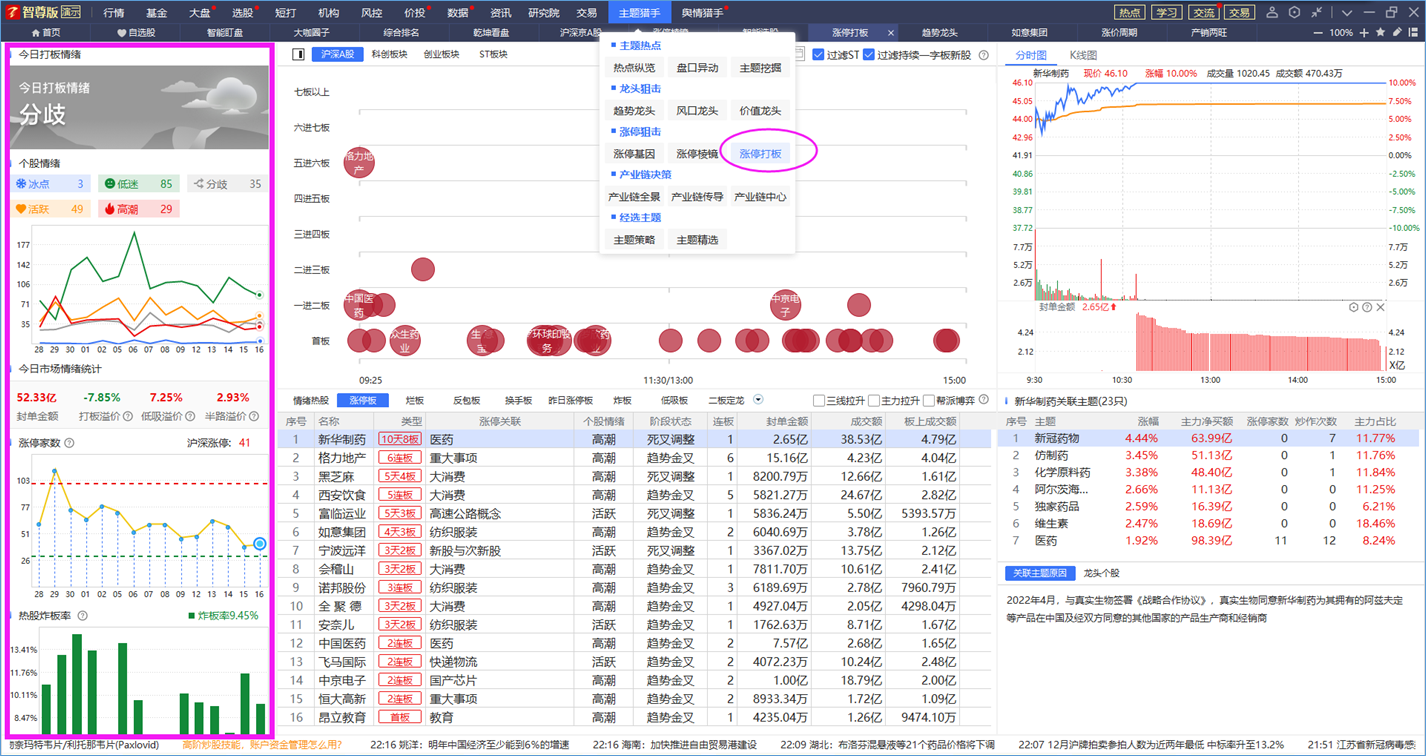Open the layout panel icon beside pencil
The image size is (1426, 756).
[1413, 33]
